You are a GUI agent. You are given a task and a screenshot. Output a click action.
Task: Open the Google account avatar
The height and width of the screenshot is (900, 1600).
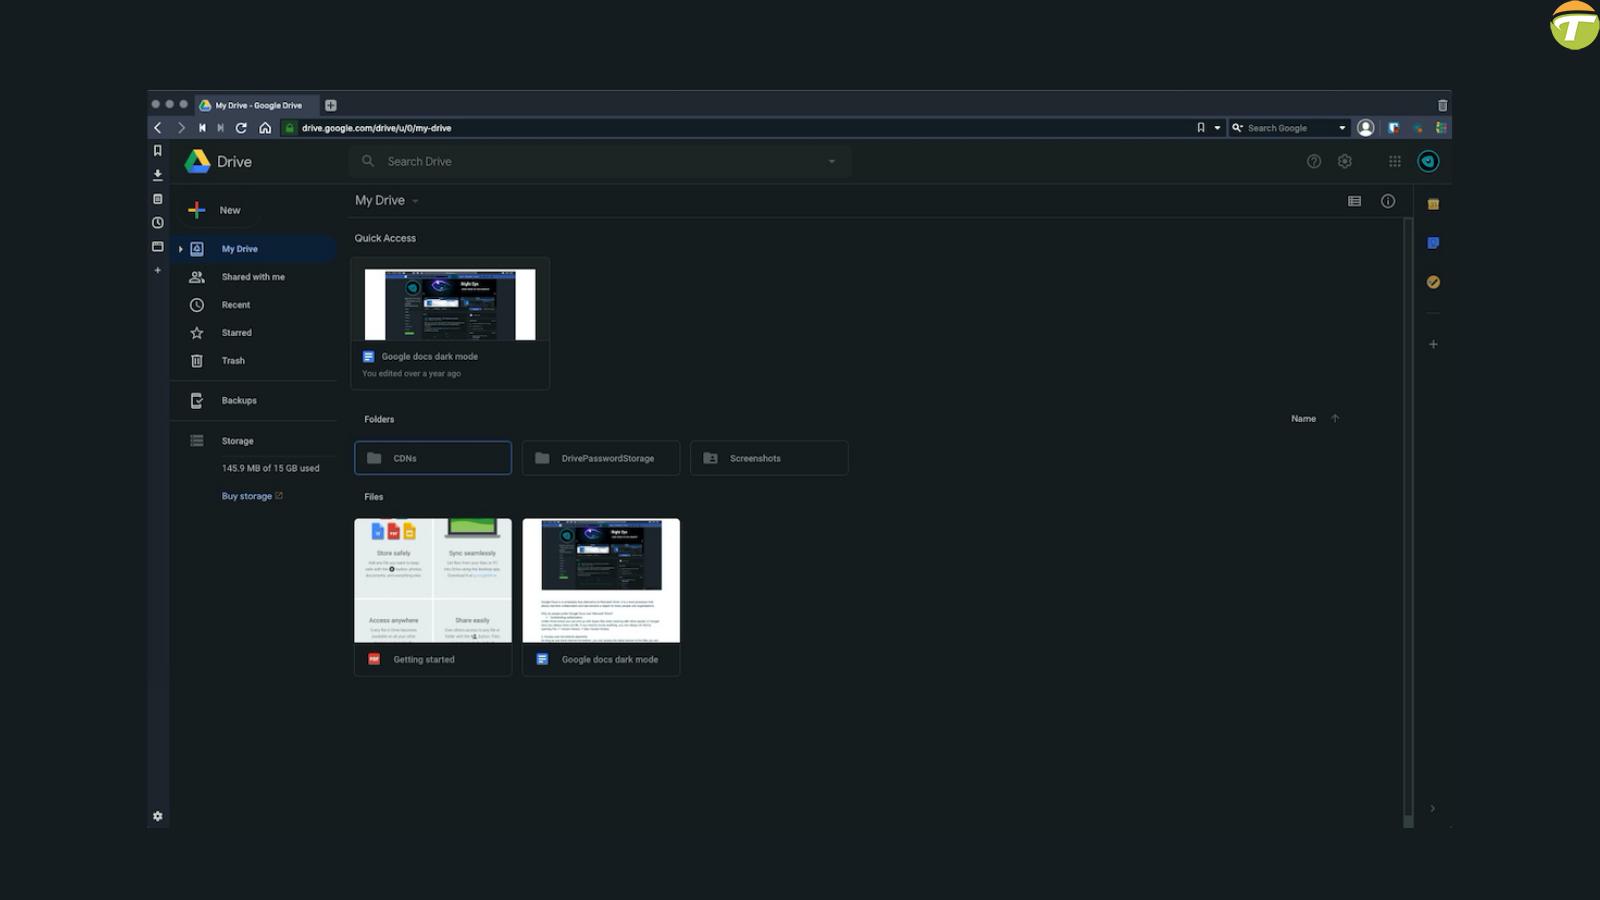1428,161
